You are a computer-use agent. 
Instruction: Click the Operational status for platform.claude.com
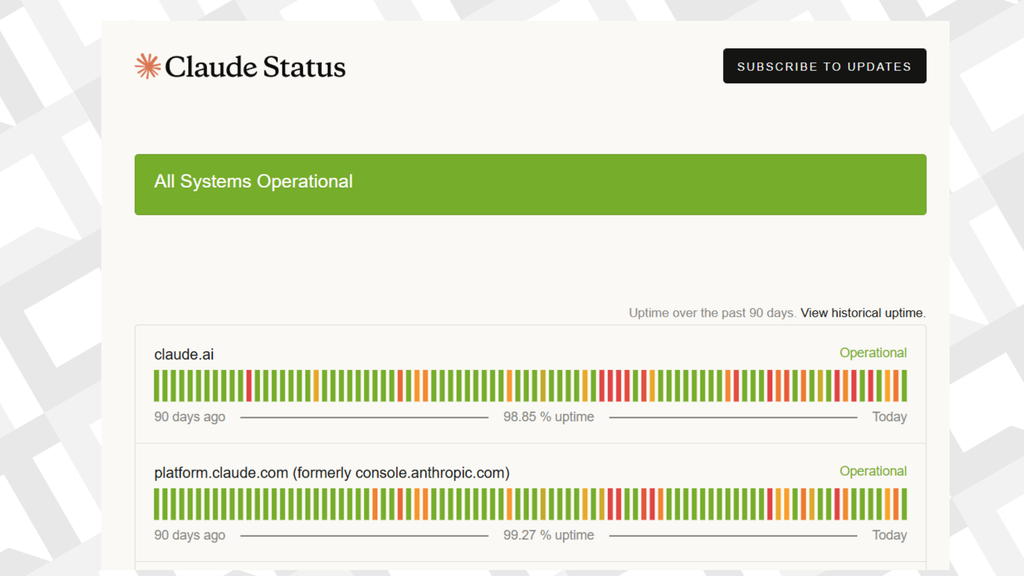point(872,471)
